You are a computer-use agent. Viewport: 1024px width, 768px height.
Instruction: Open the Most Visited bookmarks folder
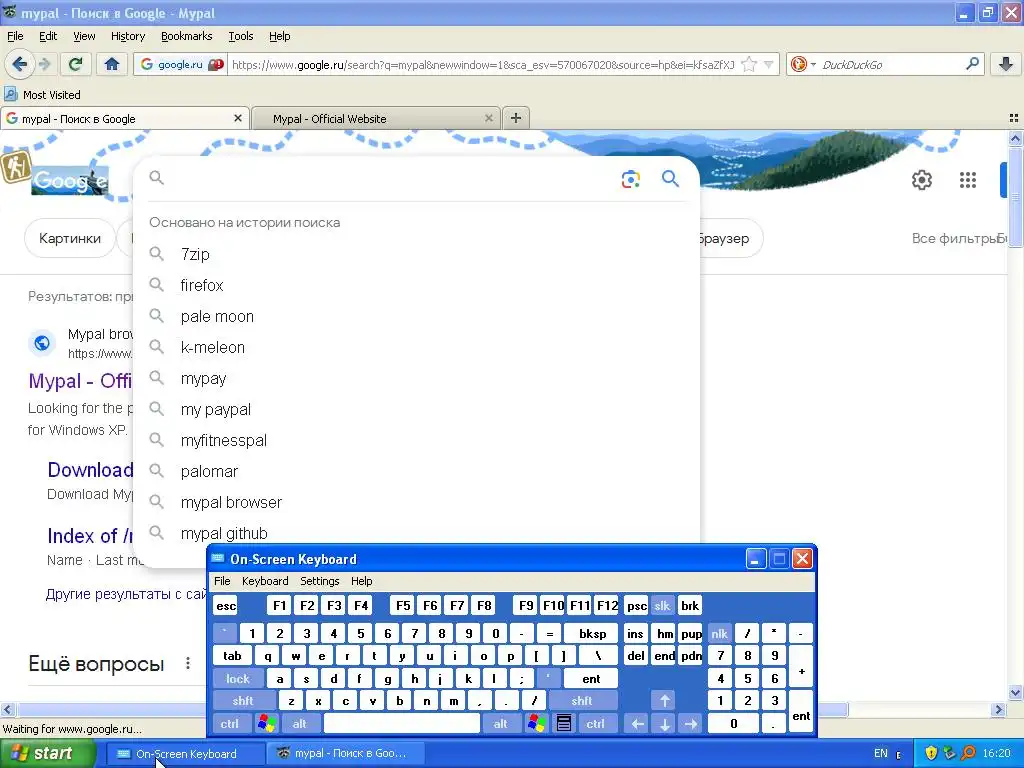[x=42, y=95]
